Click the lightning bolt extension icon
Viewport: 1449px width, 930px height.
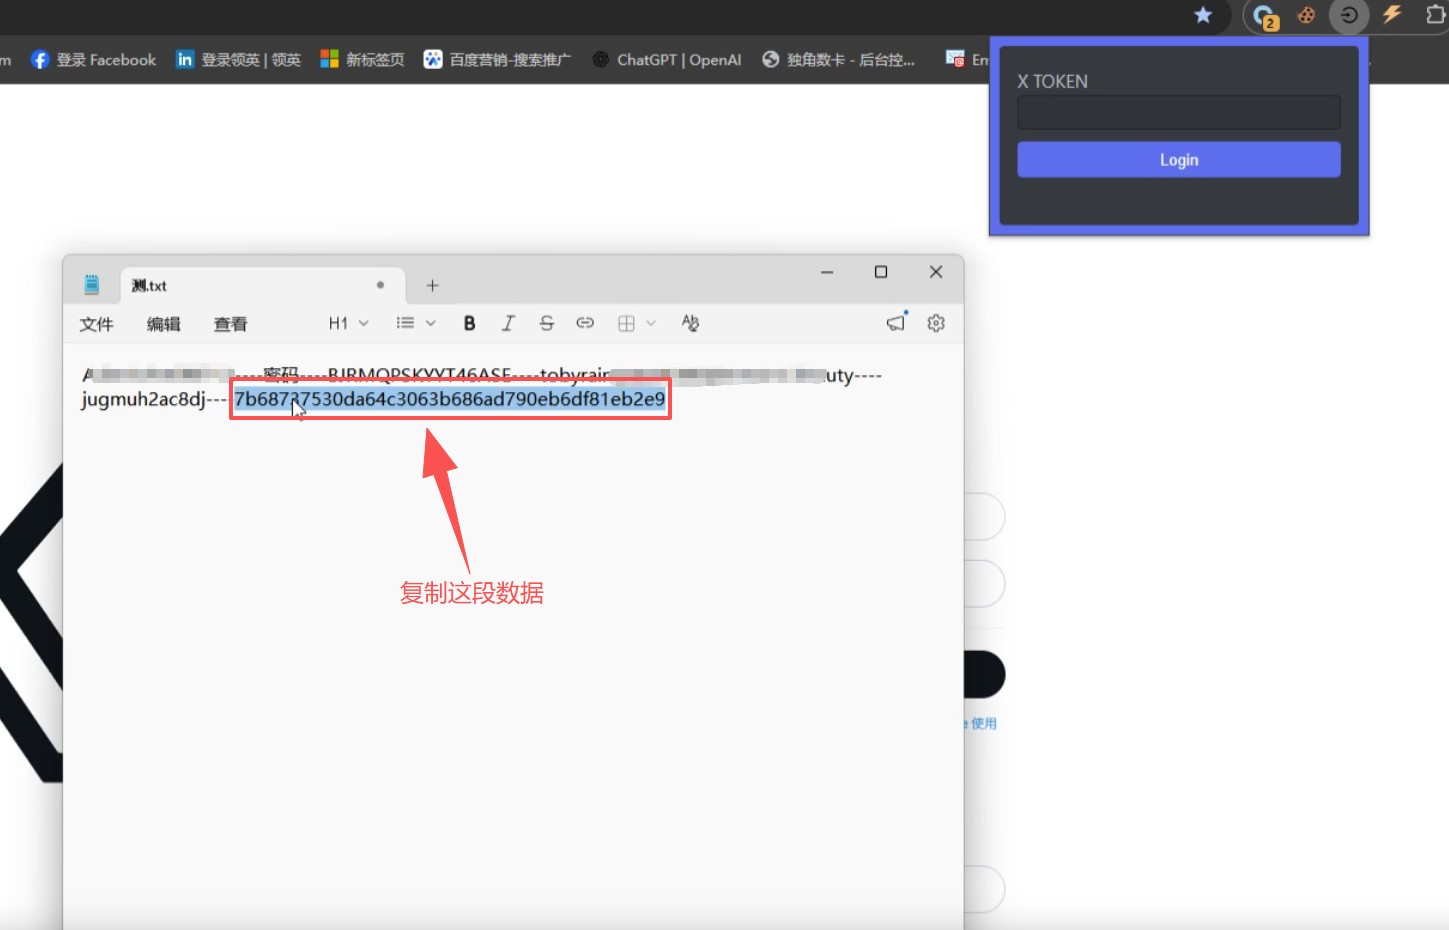pyautogui.click(x=1392, y=15)
